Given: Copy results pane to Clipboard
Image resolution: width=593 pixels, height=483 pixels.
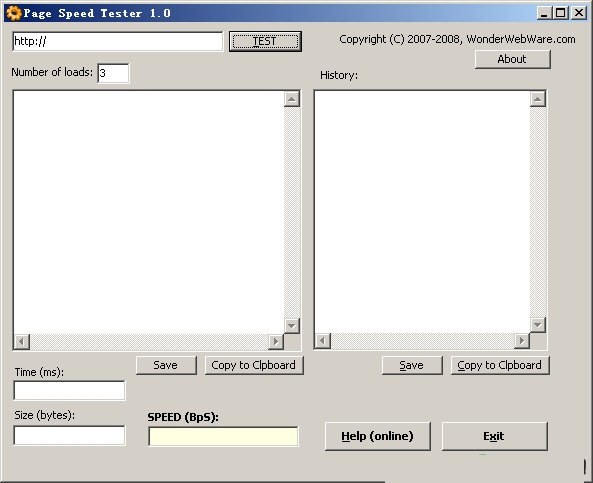Looking at the screenshot, I should tap(254, 365).
